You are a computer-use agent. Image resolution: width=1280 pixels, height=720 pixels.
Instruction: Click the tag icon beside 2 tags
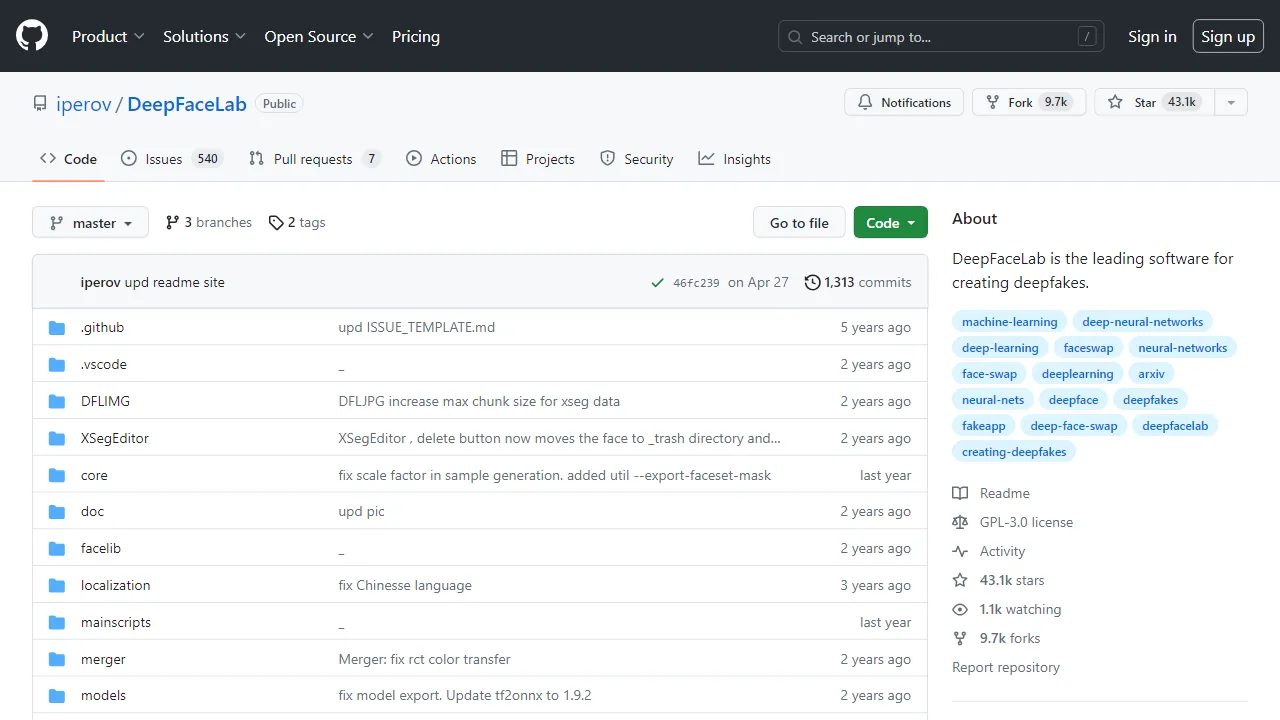click(x=276, y=223)
